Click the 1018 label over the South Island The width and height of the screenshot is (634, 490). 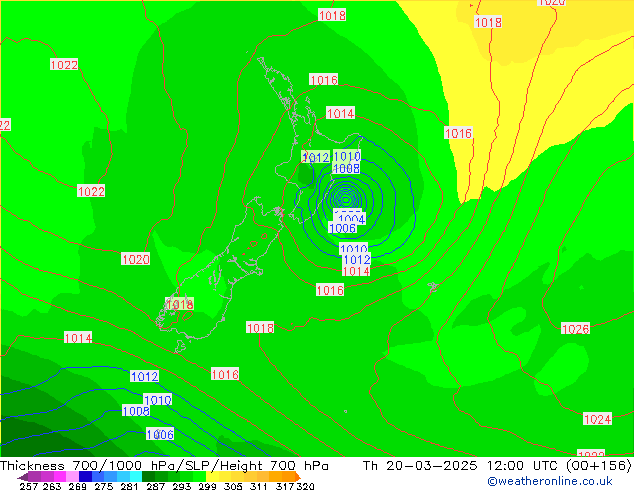(180, 304)
